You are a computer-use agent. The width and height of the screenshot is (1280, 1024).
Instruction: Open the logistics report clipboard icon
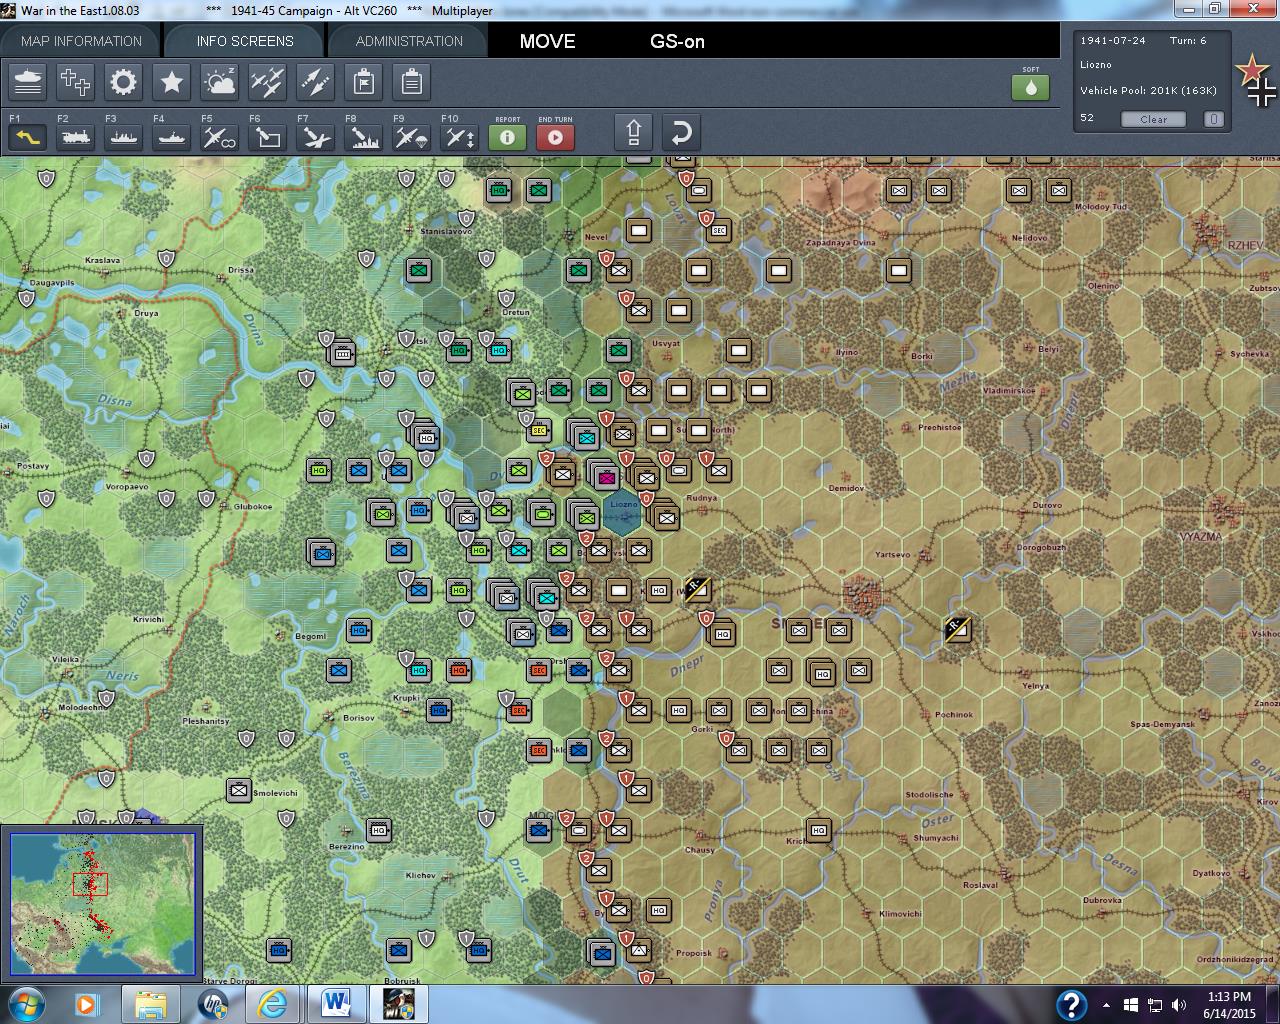coord(412,82)
